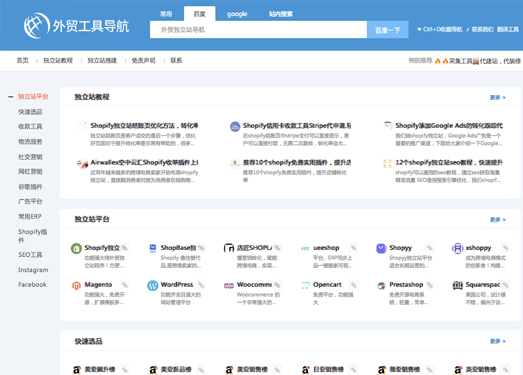
Task: Open the 12个shopify独立站seo教程 article
Action: point(449,162)
